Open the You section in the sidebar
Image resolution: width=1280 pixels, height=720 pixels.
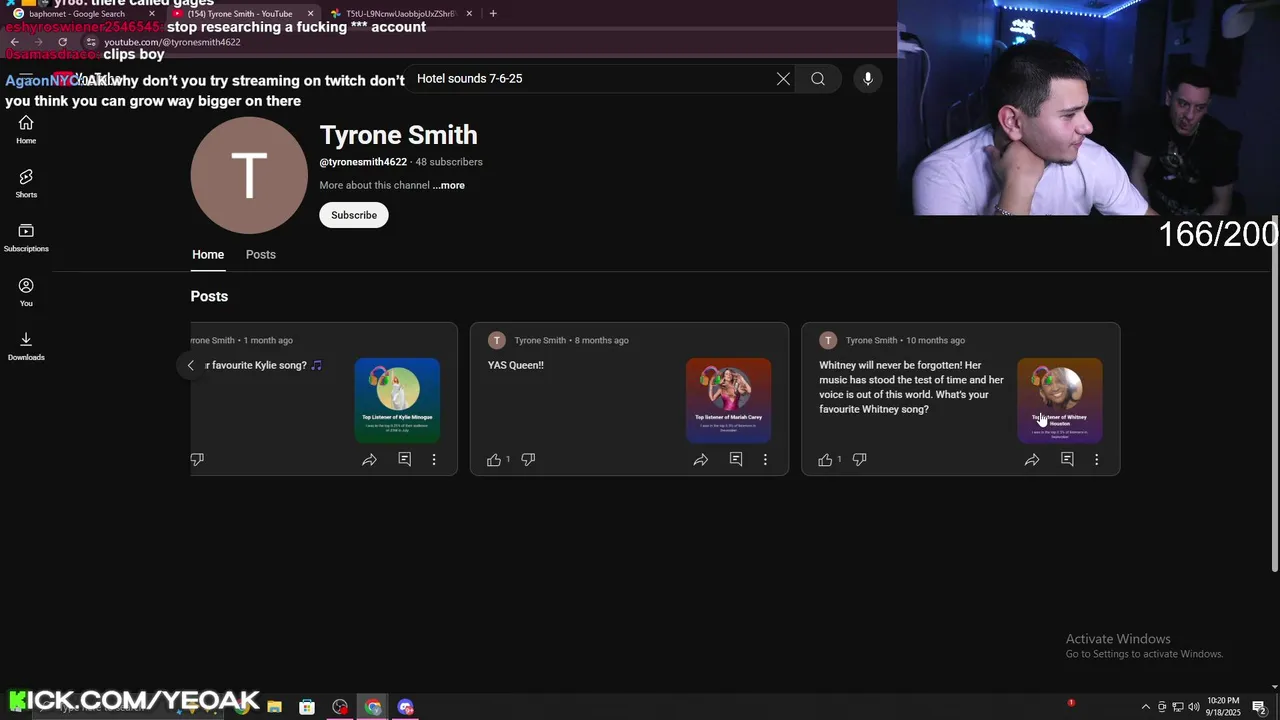tap(26, 292)
